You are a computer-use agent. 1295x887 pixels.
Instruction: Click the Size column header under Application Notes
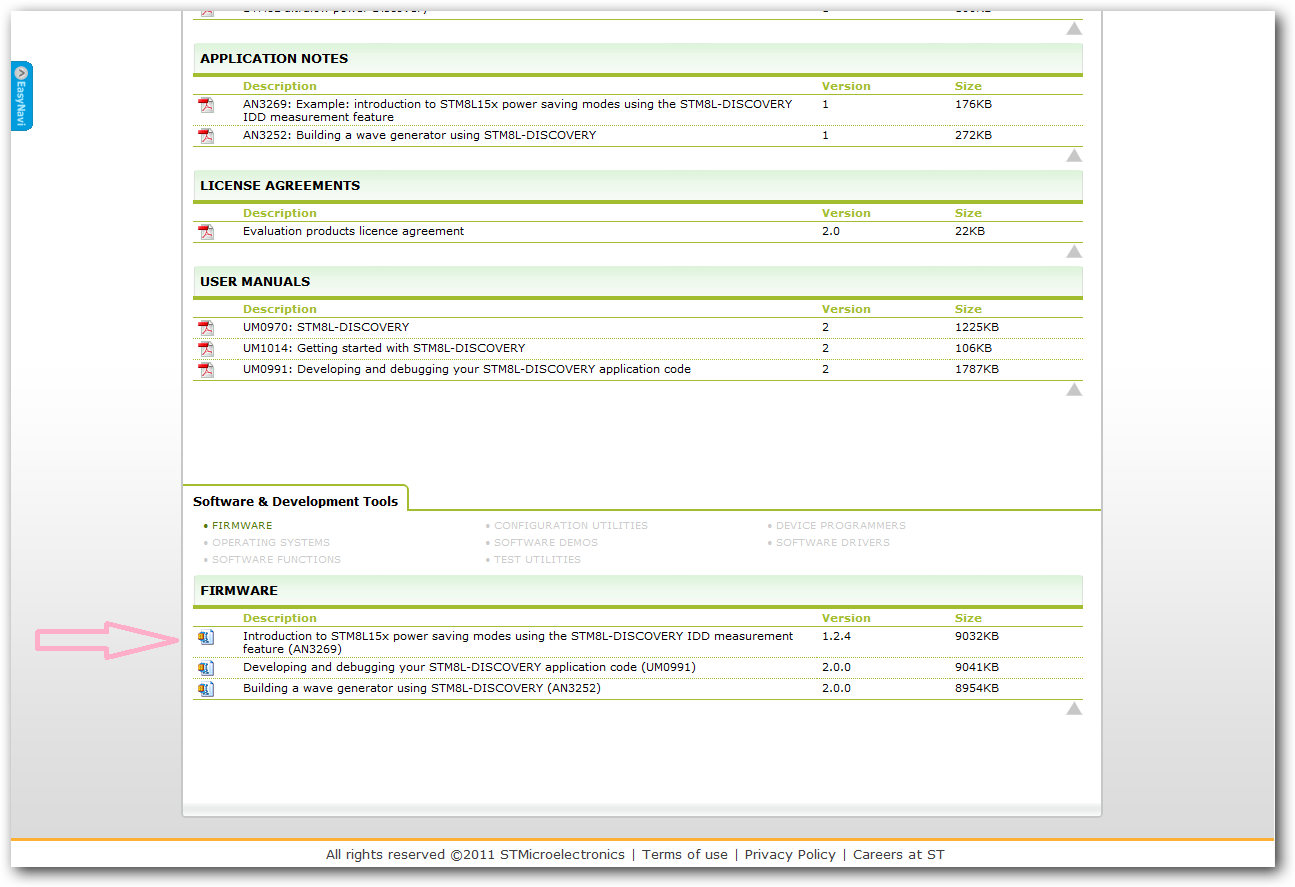click(x=968, y=86)
